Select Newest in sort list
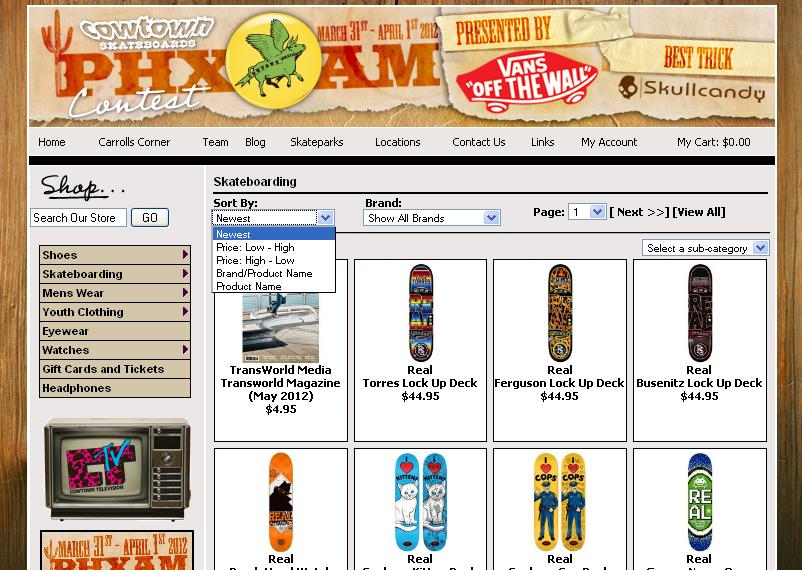802x570 pixels. (x=274, y=234)
